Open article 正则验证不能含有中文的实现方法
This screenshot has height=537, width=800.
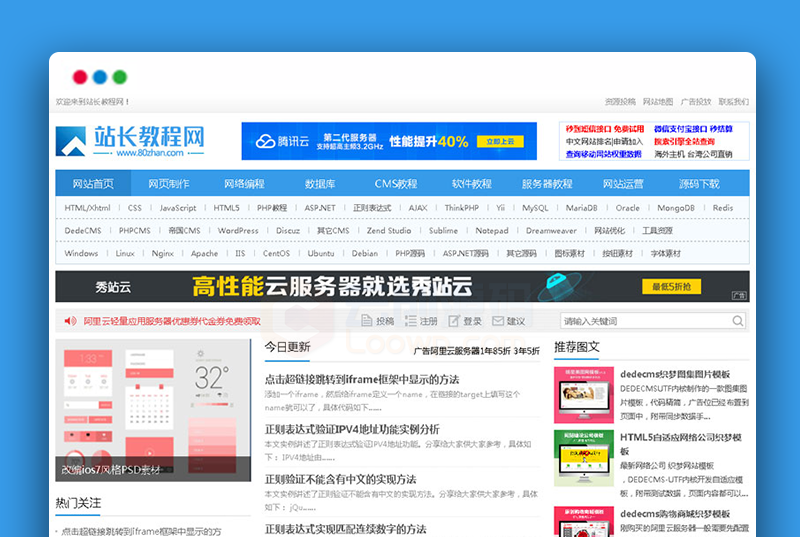(340, 479)
